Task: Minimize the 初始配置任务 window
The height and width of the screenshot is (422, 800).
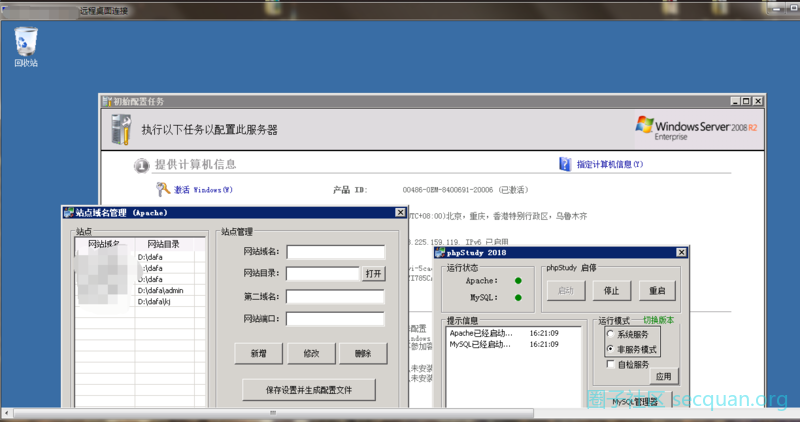Action: [x=735, y=101]
